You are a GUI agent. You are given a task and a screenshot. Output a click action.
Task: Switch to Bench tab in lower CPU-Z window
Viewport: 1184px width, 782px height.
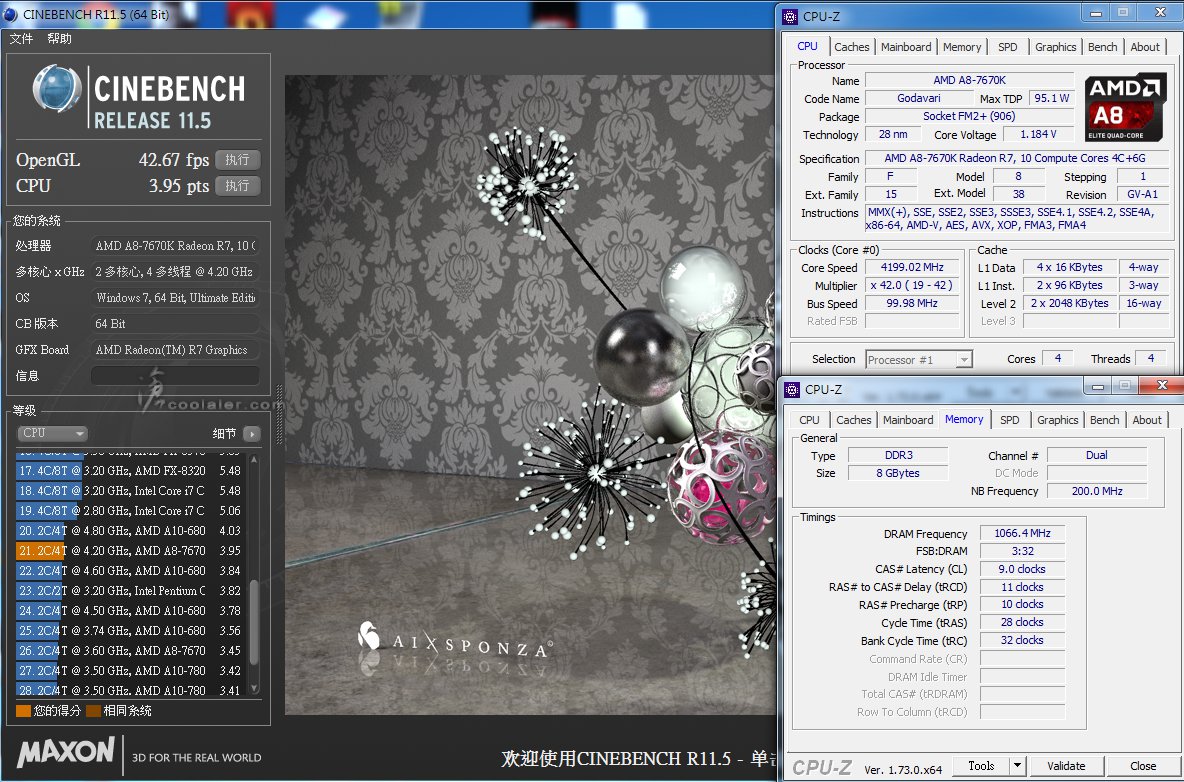click(1105, 420)
